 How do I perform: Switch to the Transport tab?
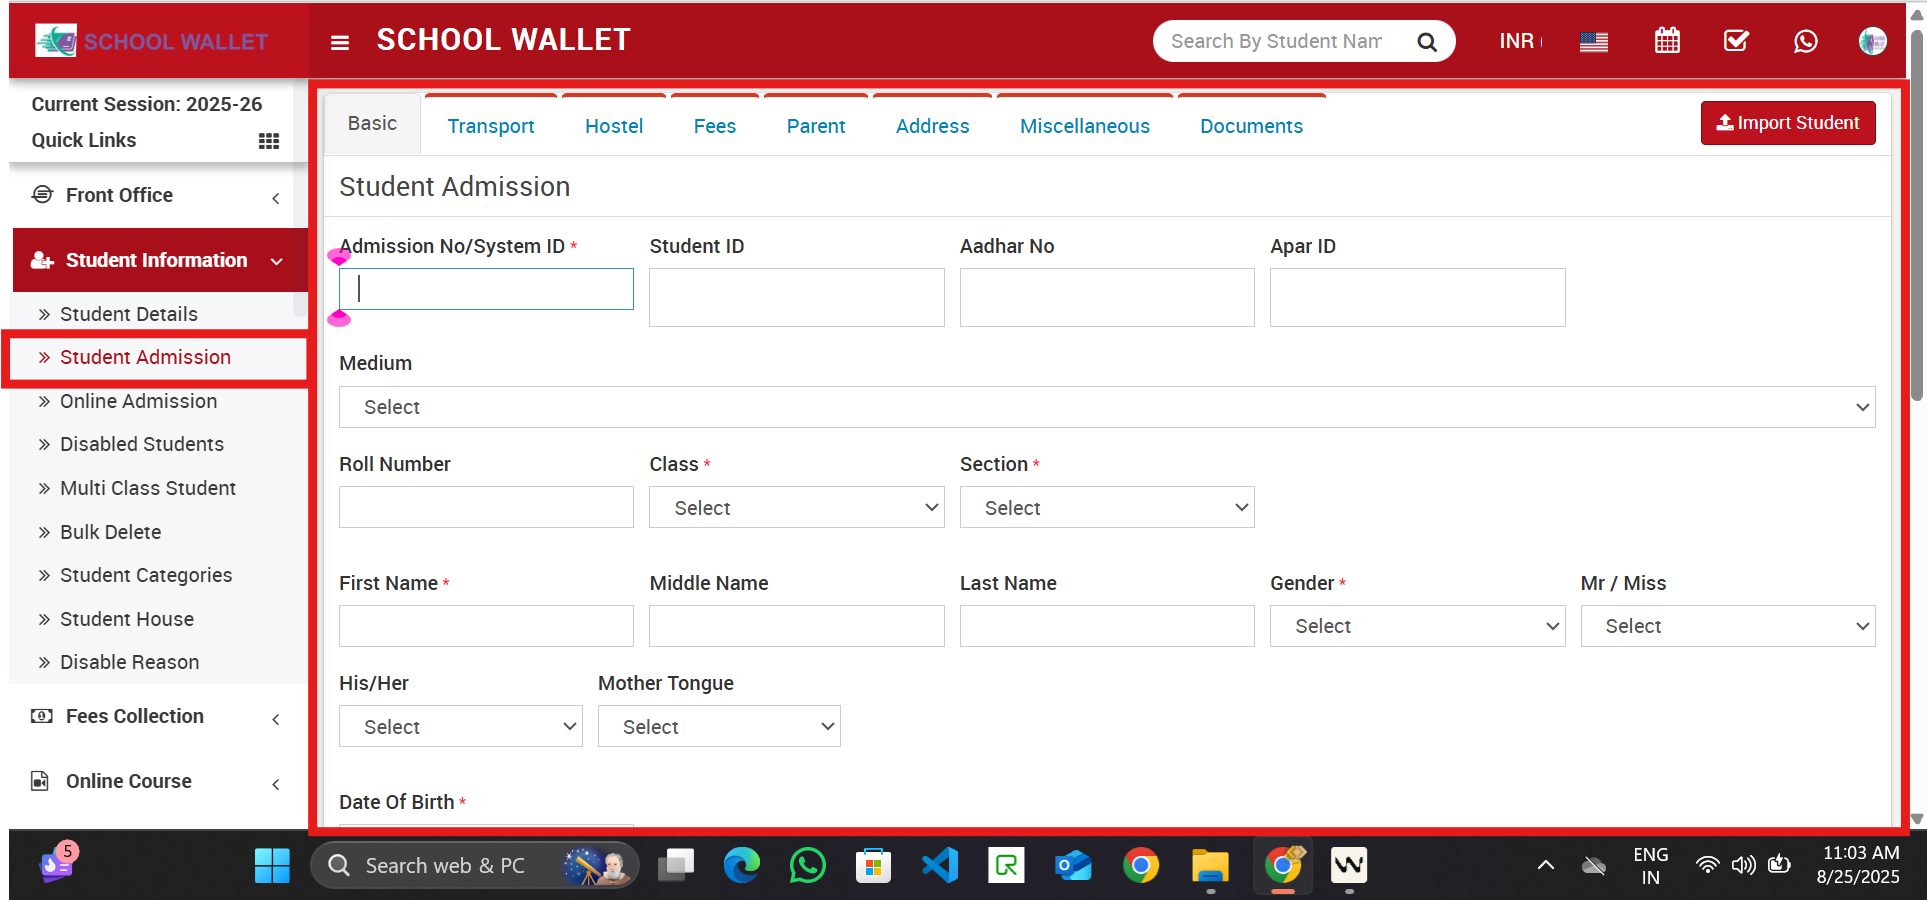[x=491, y=126]
